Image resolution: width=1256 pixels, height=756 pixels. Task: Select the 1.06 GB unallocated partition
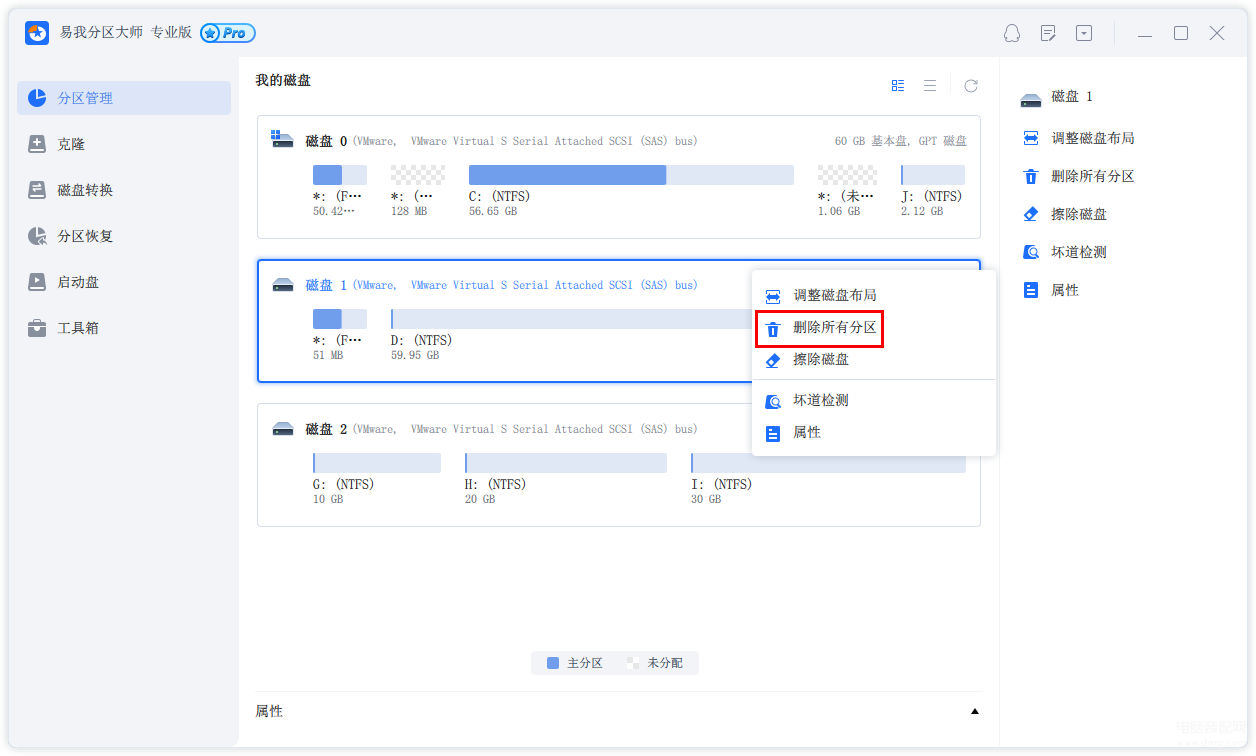click(x=847, y=175)
